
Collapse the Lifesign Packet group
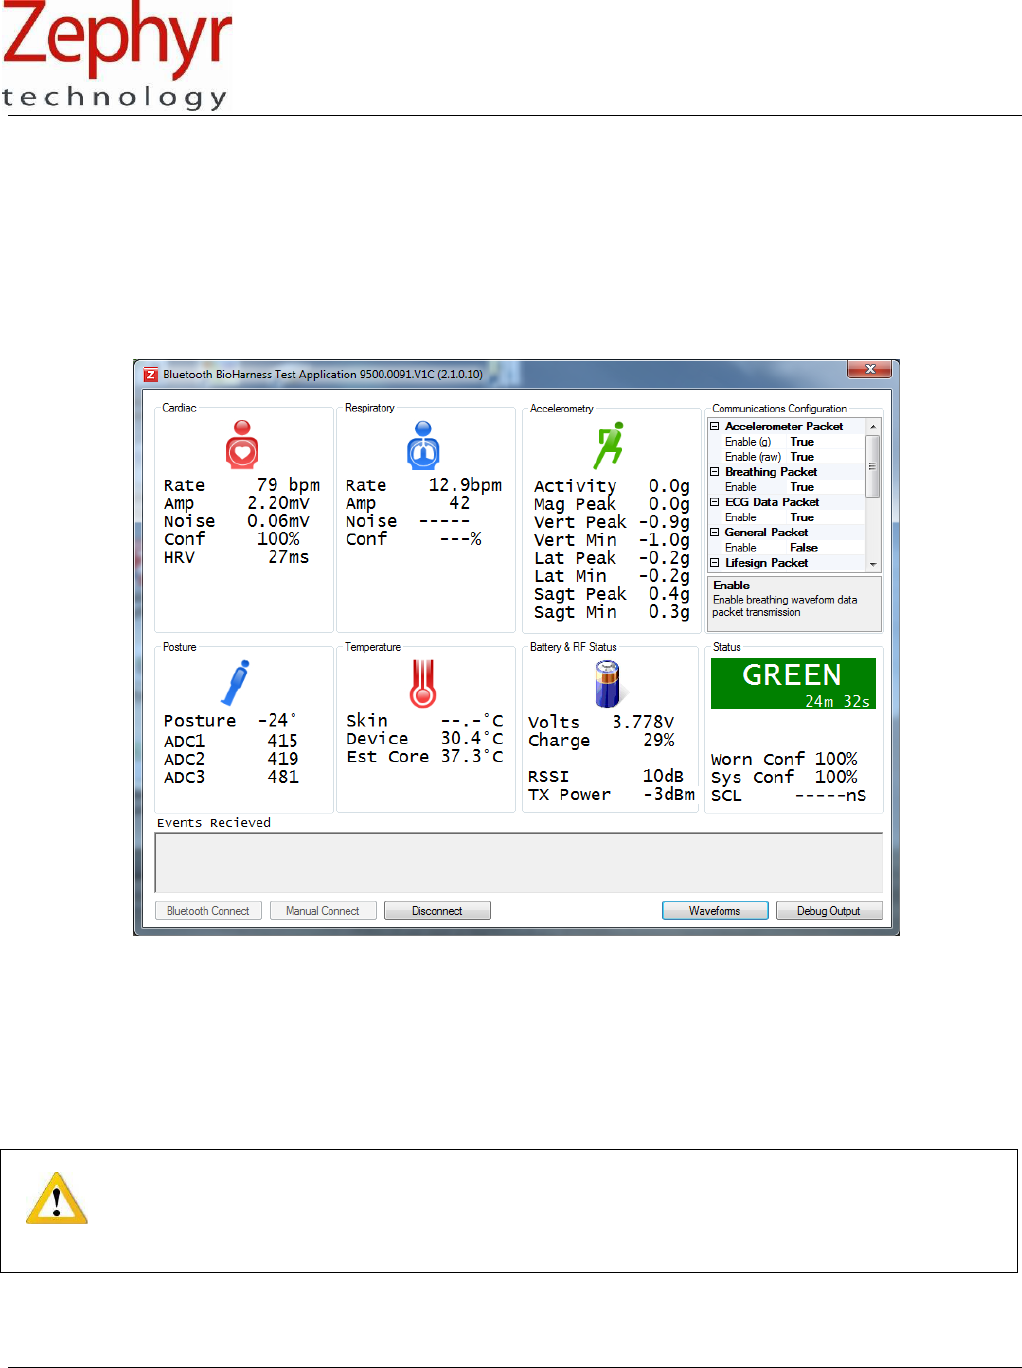[715, 563]
